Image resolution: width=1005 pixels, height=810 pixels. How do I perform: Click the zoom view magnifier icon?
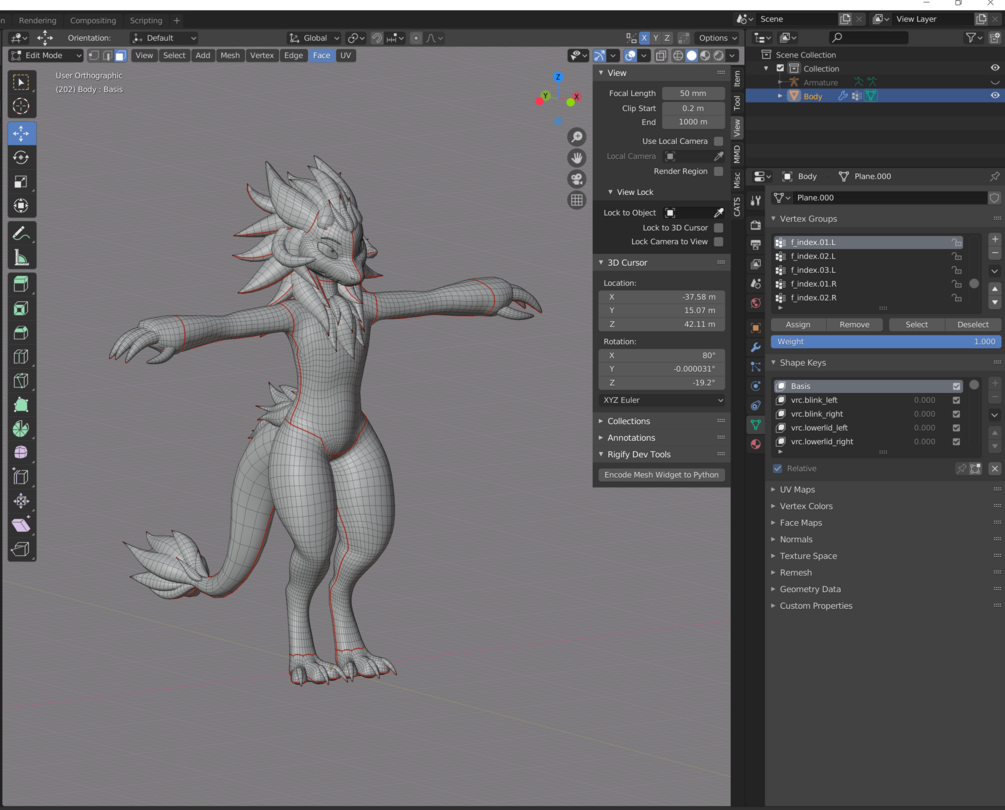pos(577,136)
